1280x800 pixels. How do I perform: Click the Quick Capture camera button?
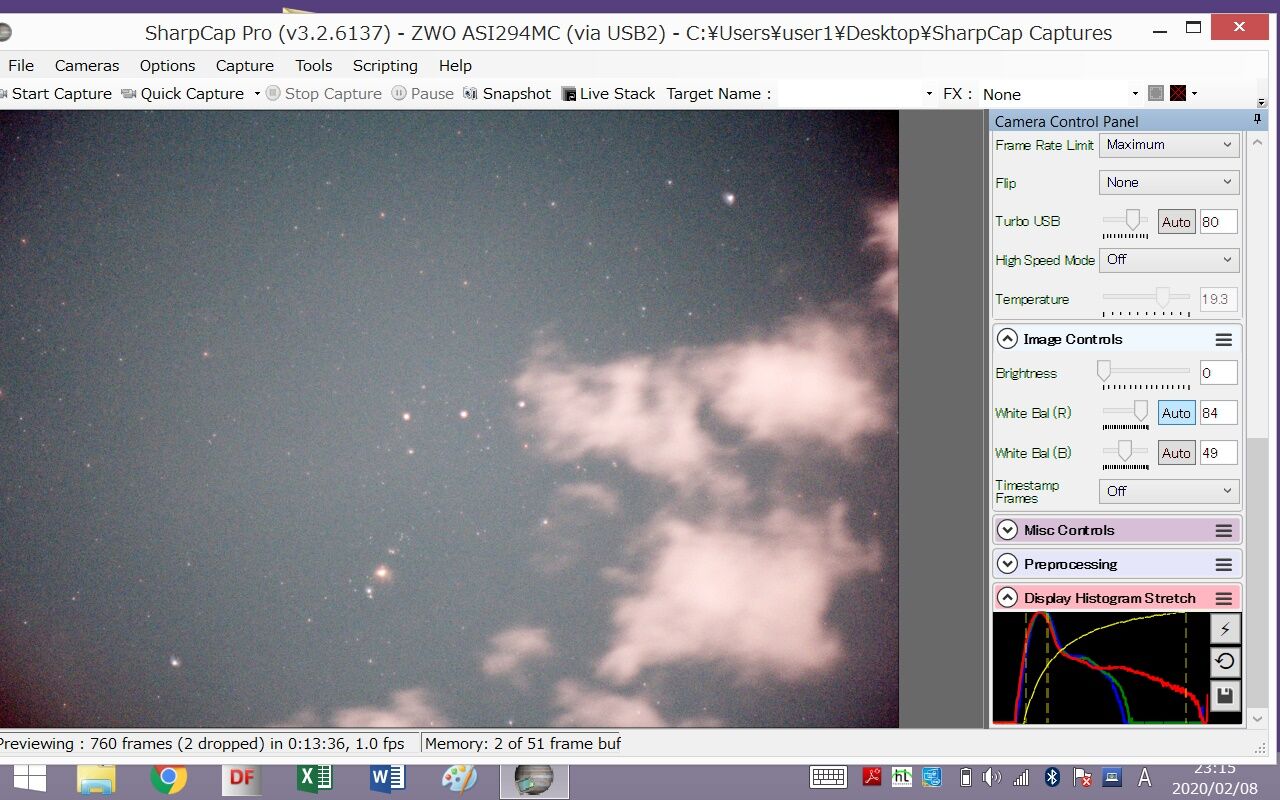coord(183,93)
